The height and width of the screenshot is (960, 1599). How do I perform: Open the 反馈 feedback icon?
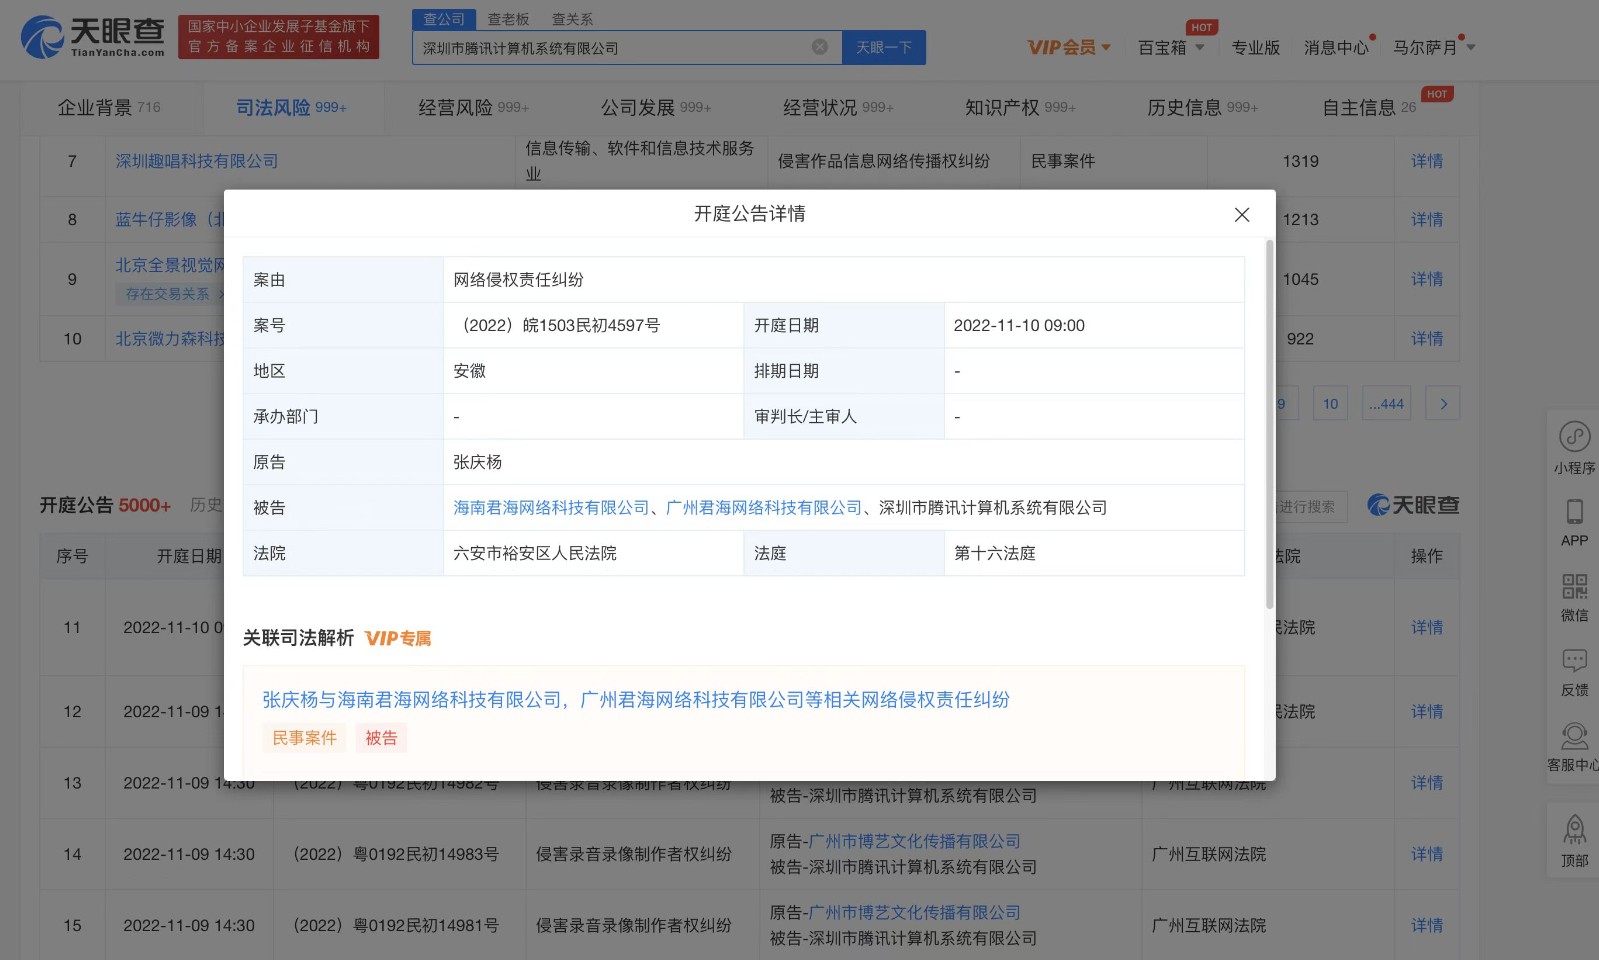(x=1574, y=672)
